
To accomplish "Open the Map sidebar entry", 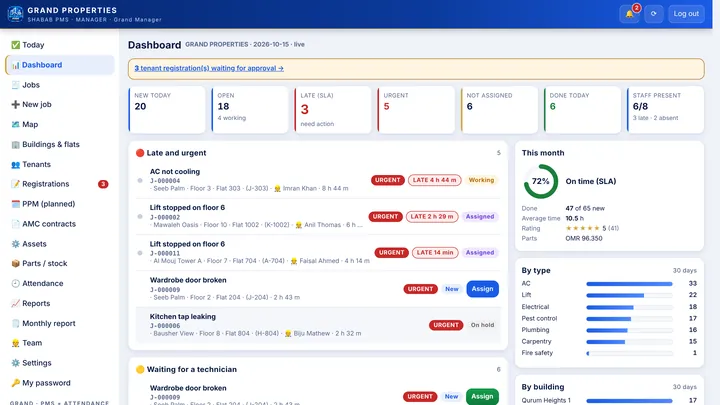I will pos(60,124).
